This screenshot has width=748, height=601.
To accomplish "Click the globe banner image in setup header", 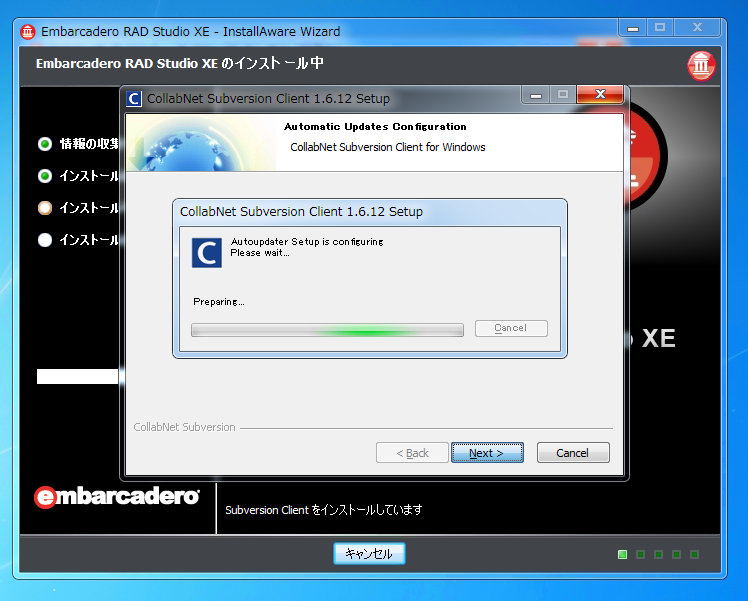I will point(201,143).
